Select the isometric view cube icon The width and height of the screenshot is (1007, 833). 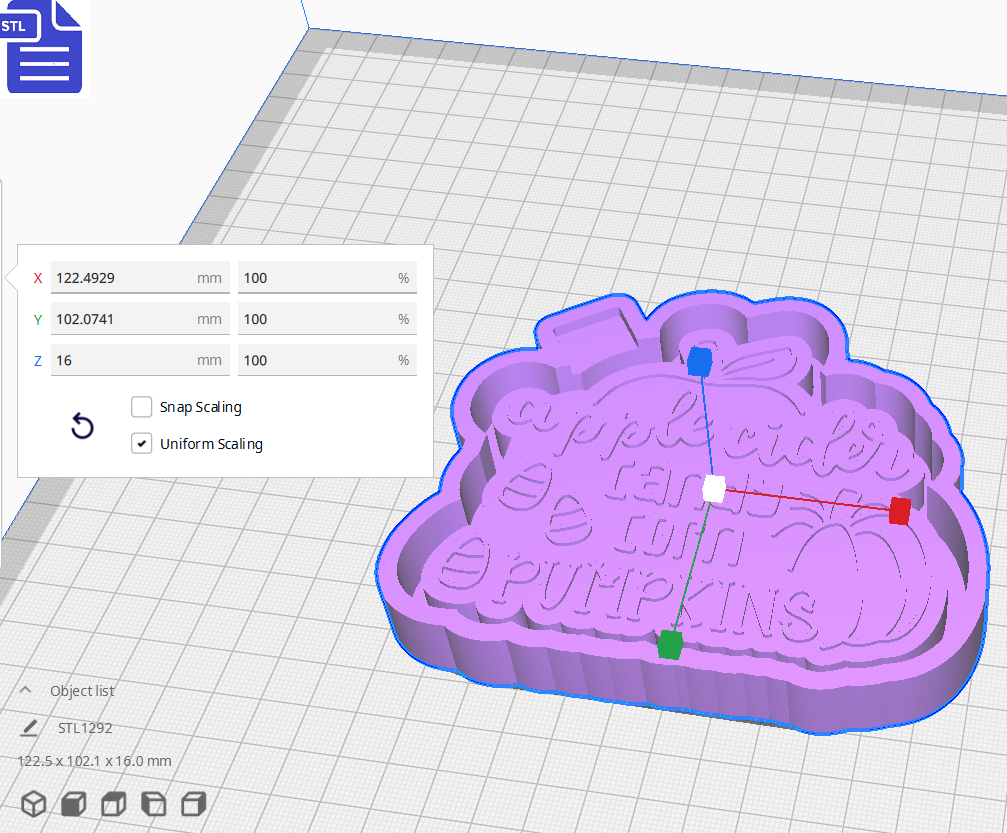[x=34, y=803]
